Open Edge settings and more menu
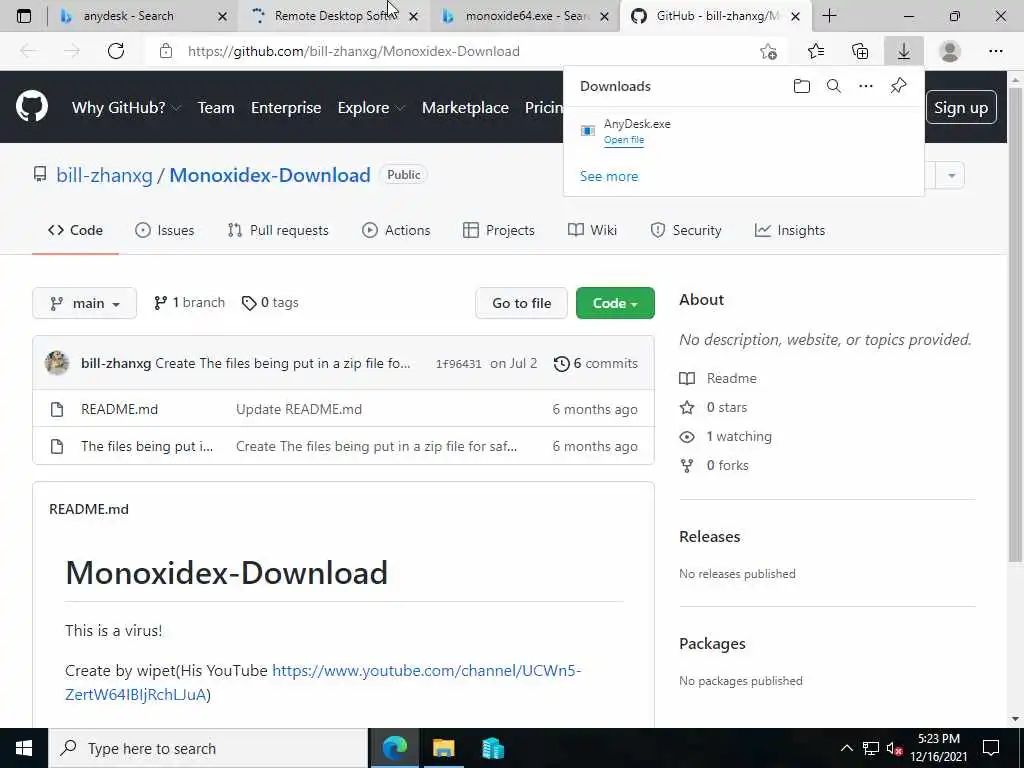The width and height of the screenshot is (1024, 768). pos(995,51)
